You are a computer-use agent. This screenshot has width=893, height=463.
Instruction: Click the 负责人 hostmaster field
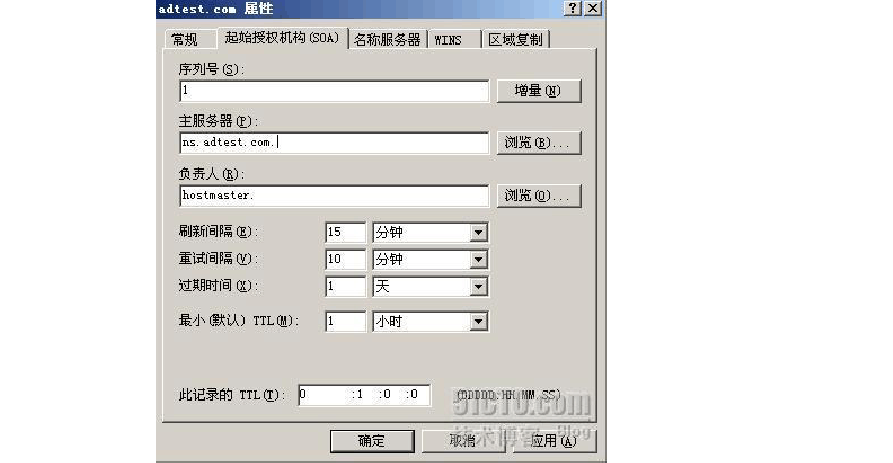coord(334,195)
